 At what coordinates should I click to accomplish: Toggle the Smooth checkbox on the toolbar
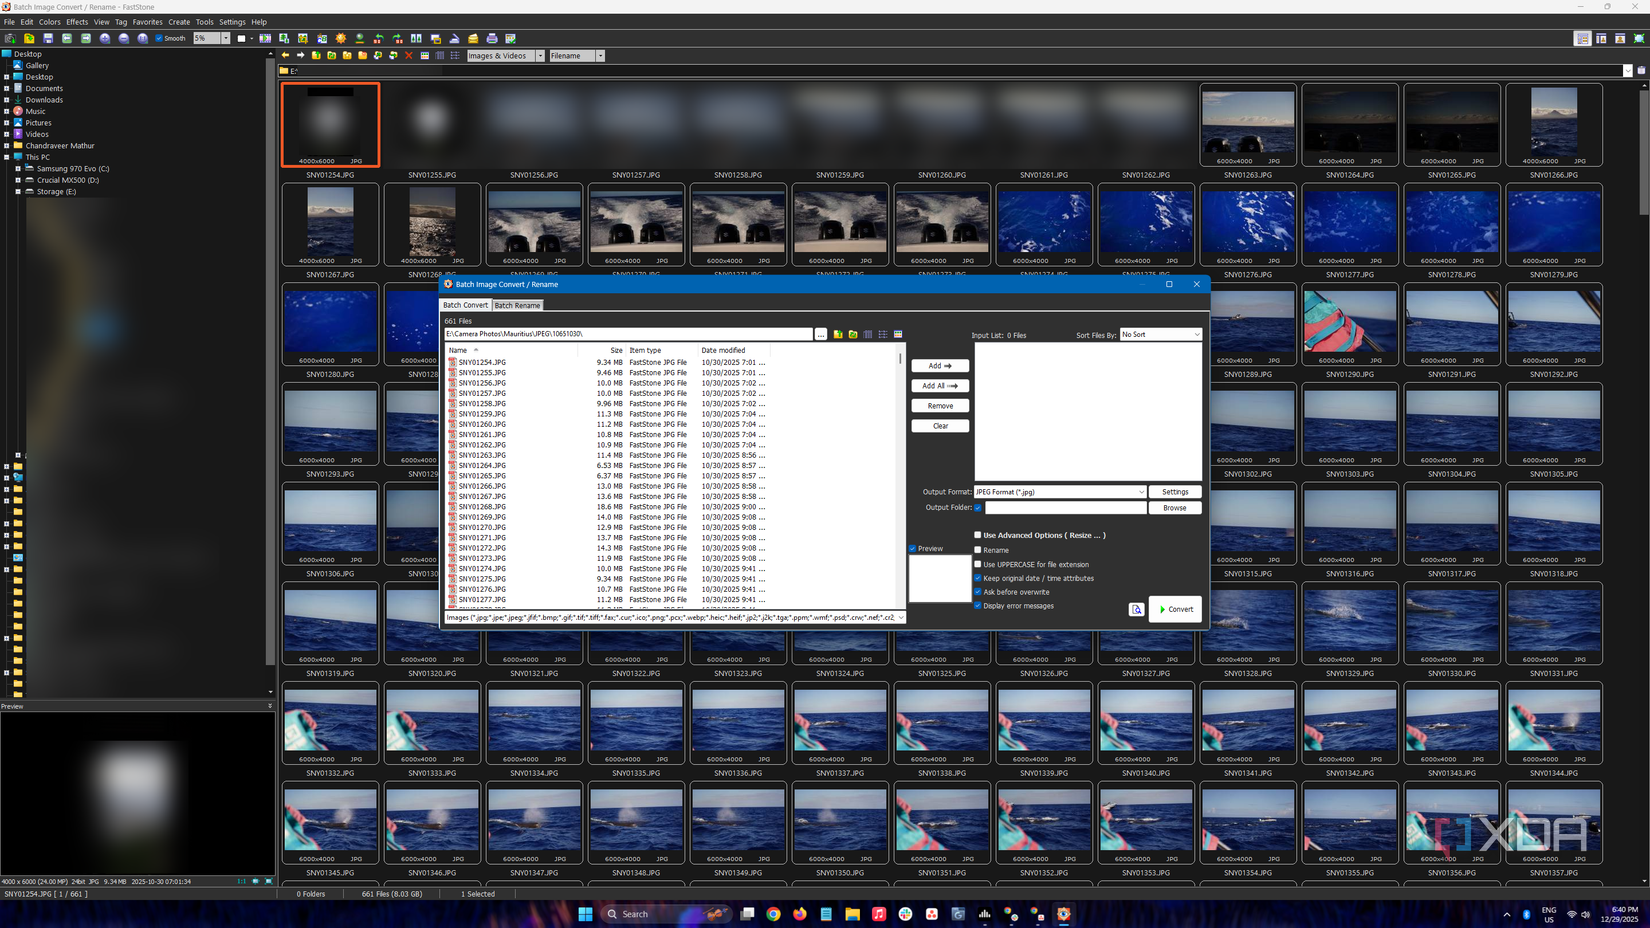[158, 38]
